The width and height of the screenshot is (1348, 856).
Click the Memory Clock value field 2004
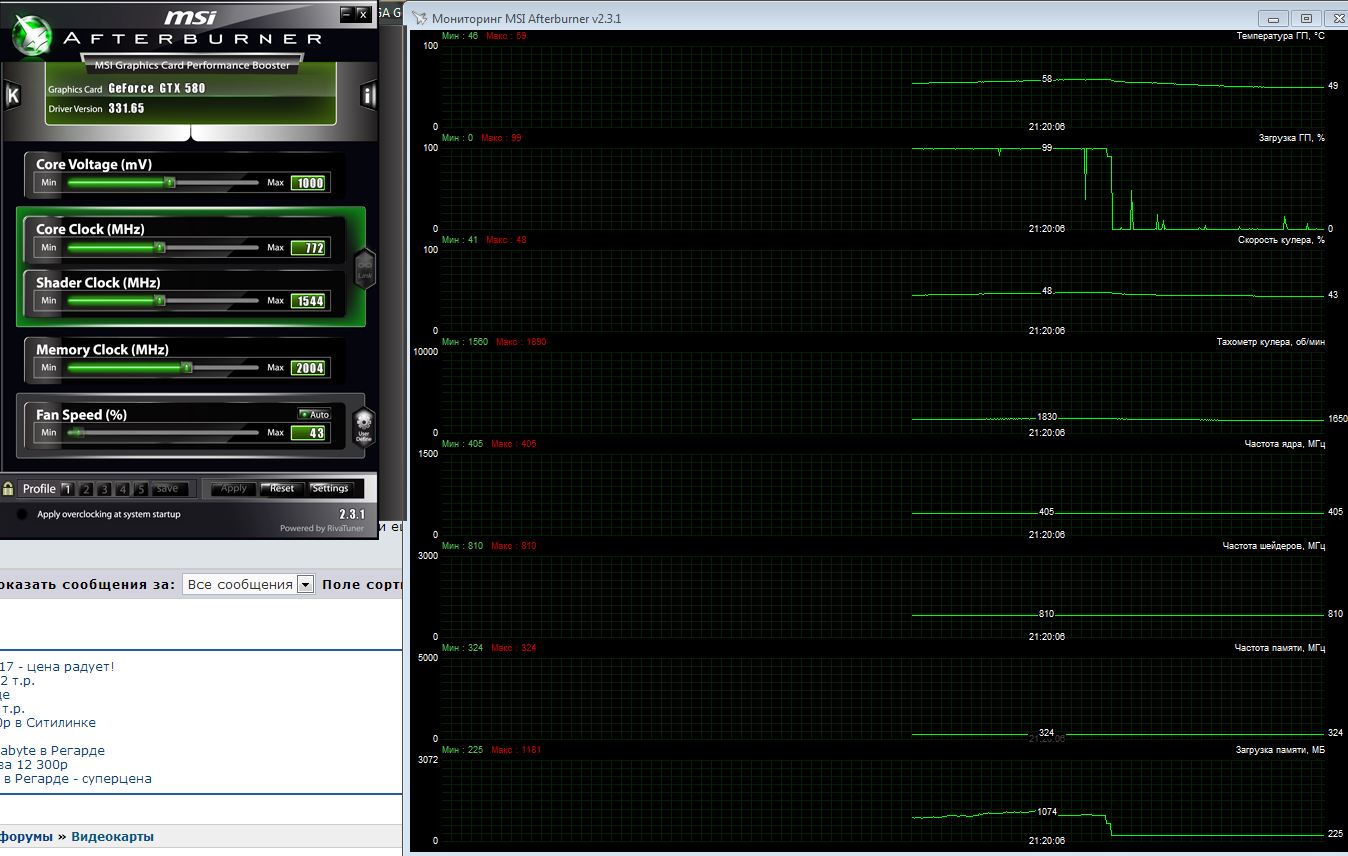tap(308, 367)
